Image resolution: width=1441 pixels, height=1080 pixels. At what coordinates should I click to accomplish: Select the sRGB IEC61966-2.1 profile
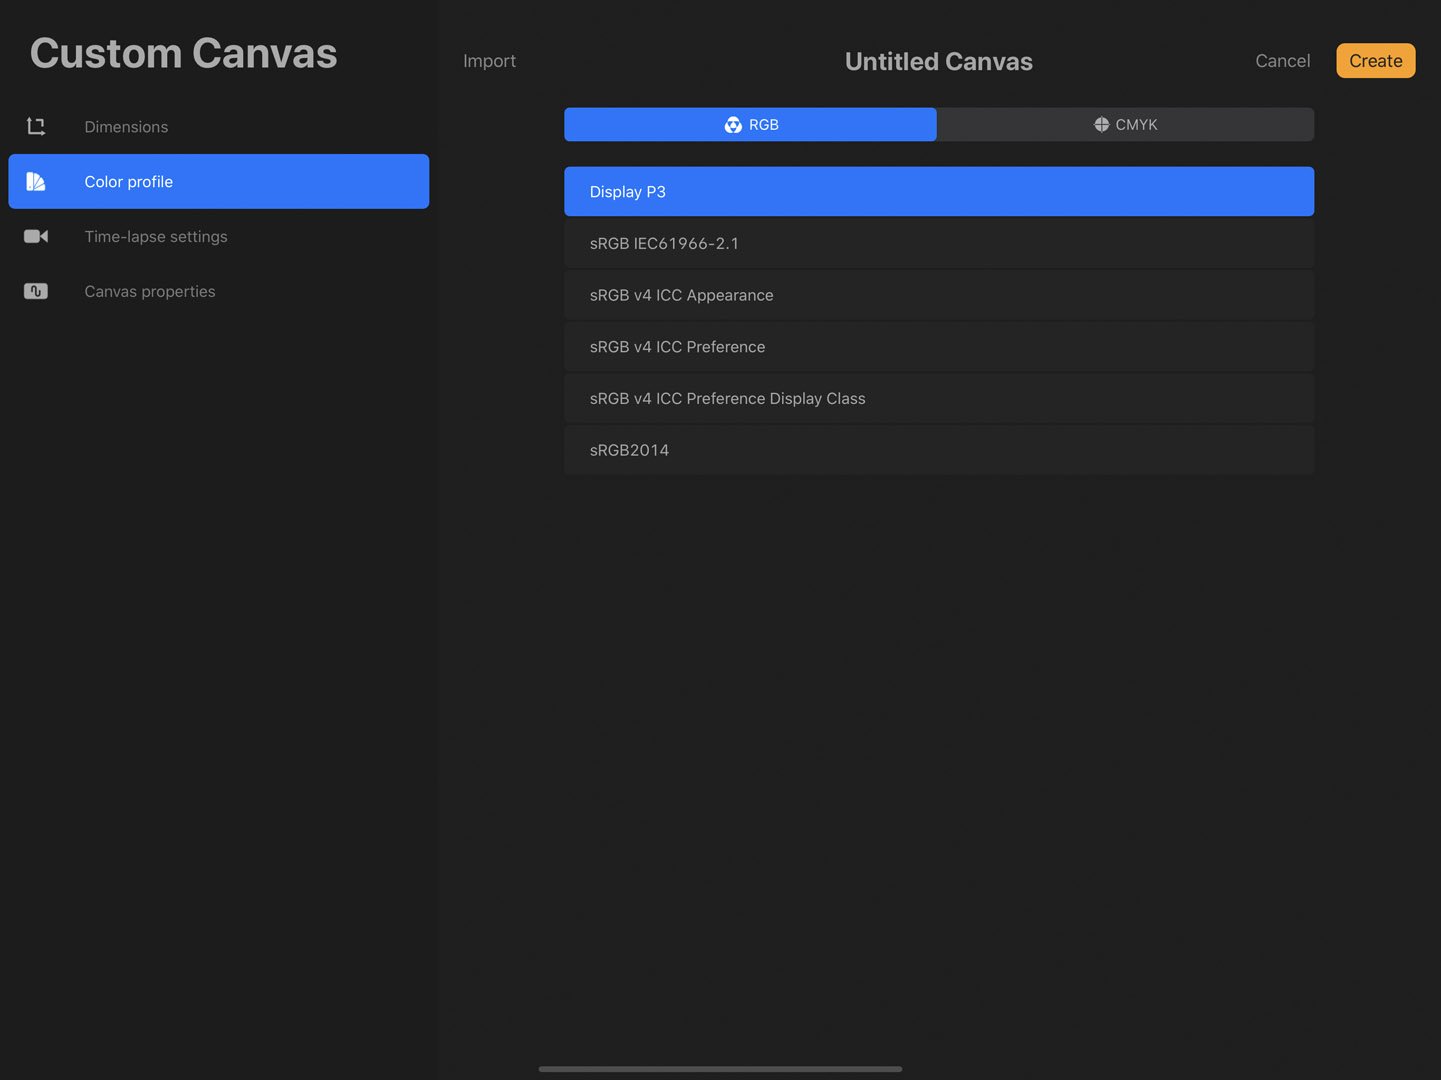[938, 242]
